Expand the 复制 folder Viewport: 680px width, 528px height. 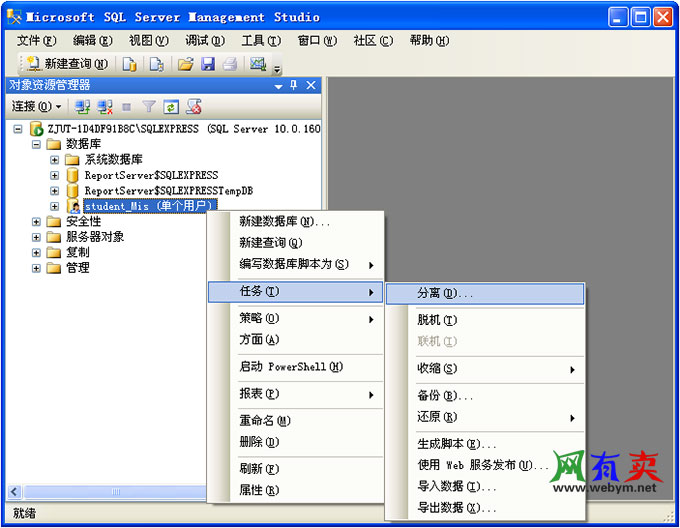point(36,253)
